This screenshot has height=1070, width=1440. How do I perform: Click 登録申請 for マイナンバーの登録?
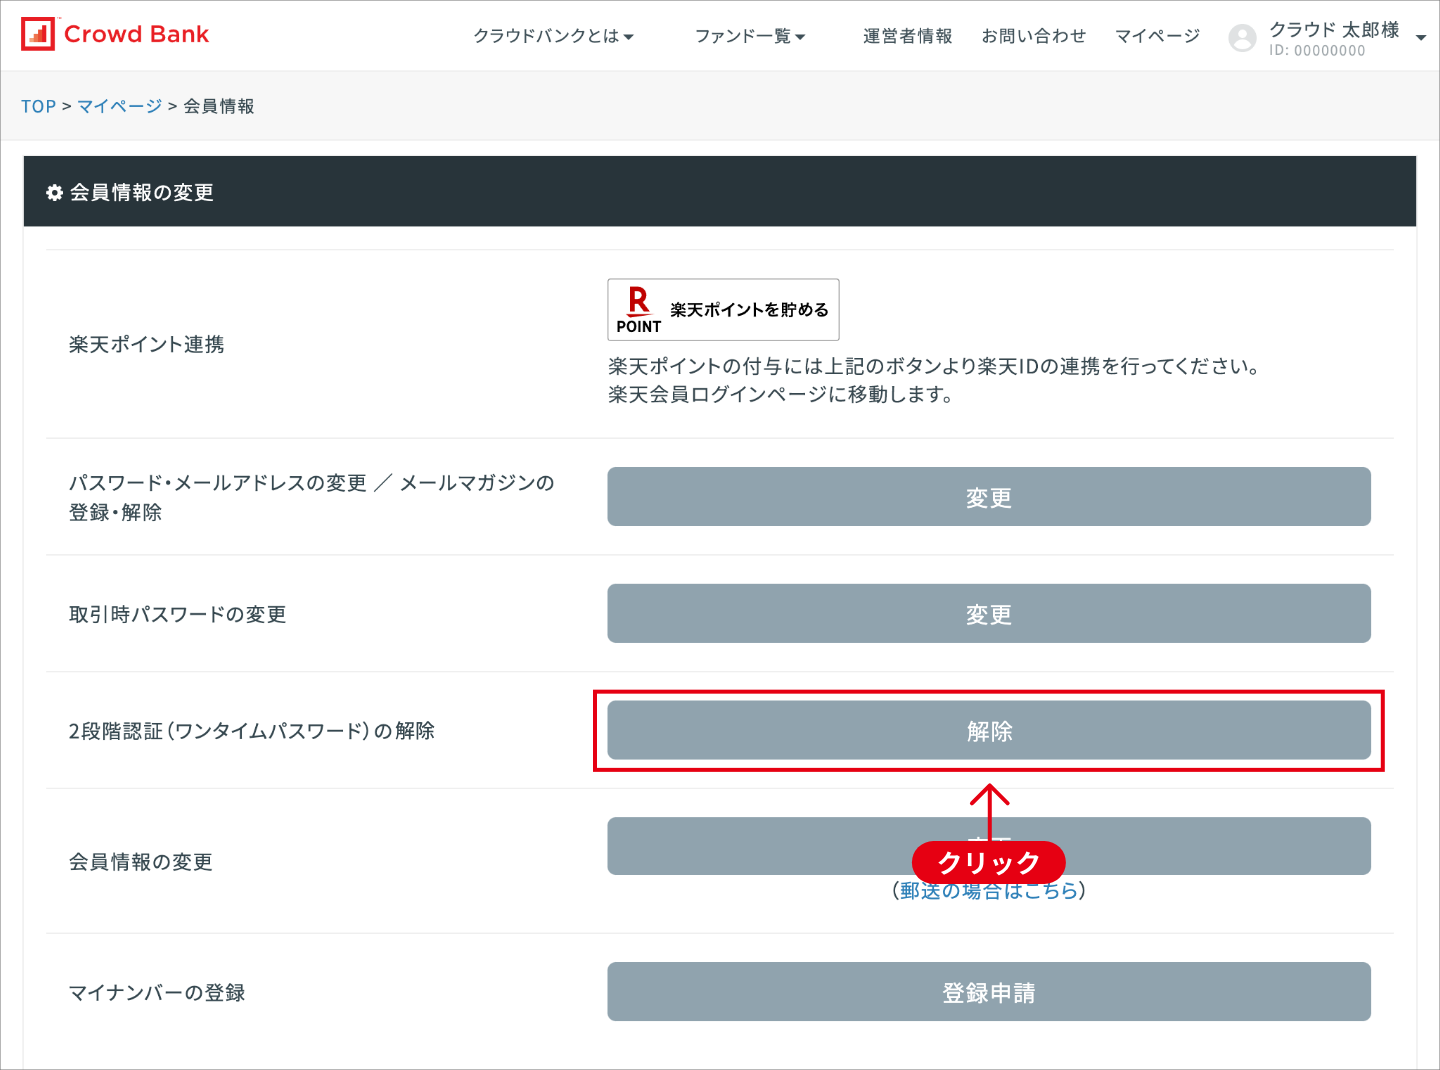(x=989, y=992)
